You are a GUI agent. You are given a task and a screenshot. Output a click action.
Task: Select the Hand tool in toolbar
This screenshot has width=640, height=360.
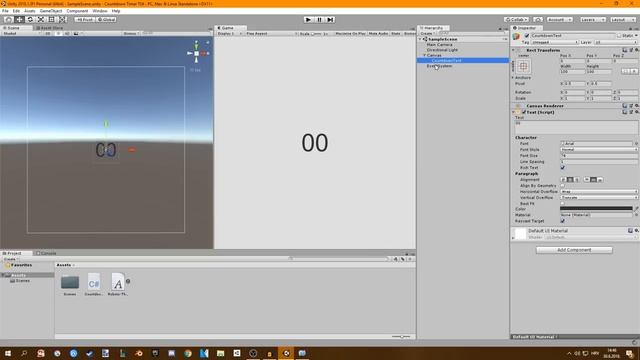[x=8, y=20]
